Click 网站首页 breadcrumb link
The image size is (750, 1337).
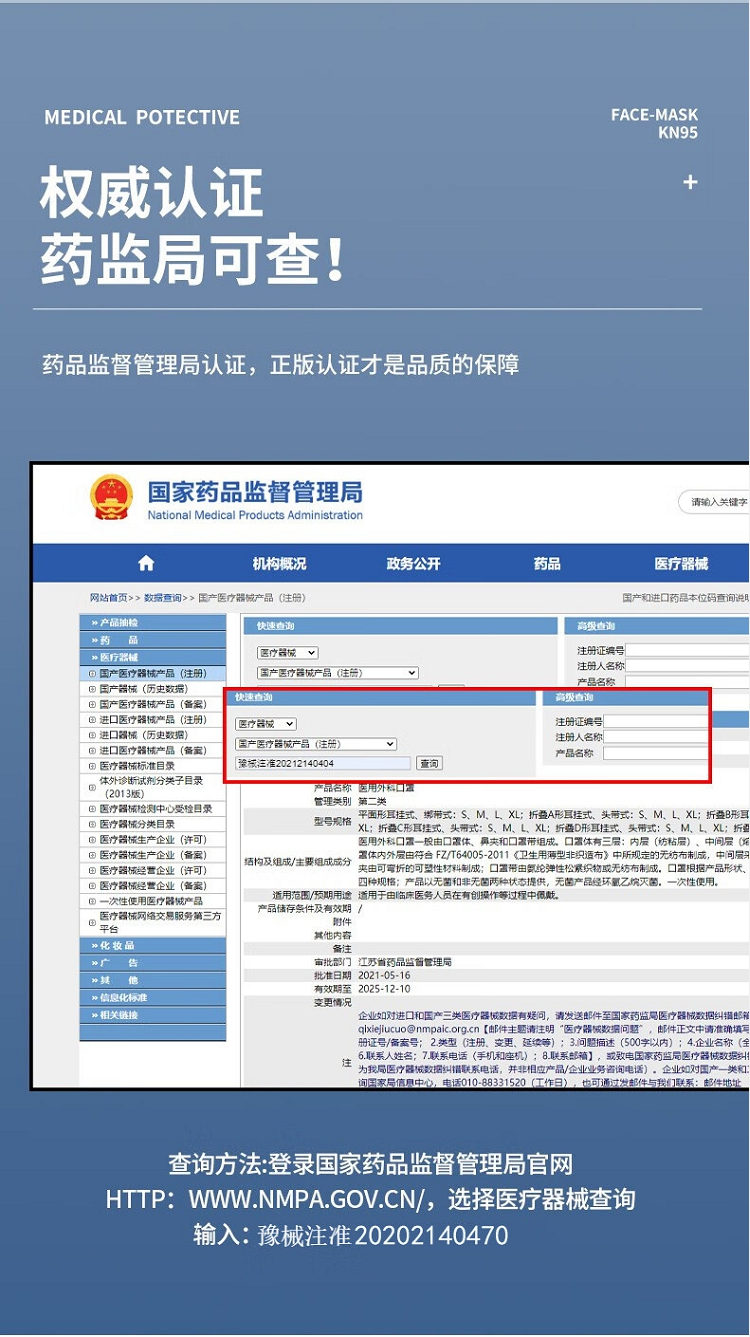click(x=108, y=598)
